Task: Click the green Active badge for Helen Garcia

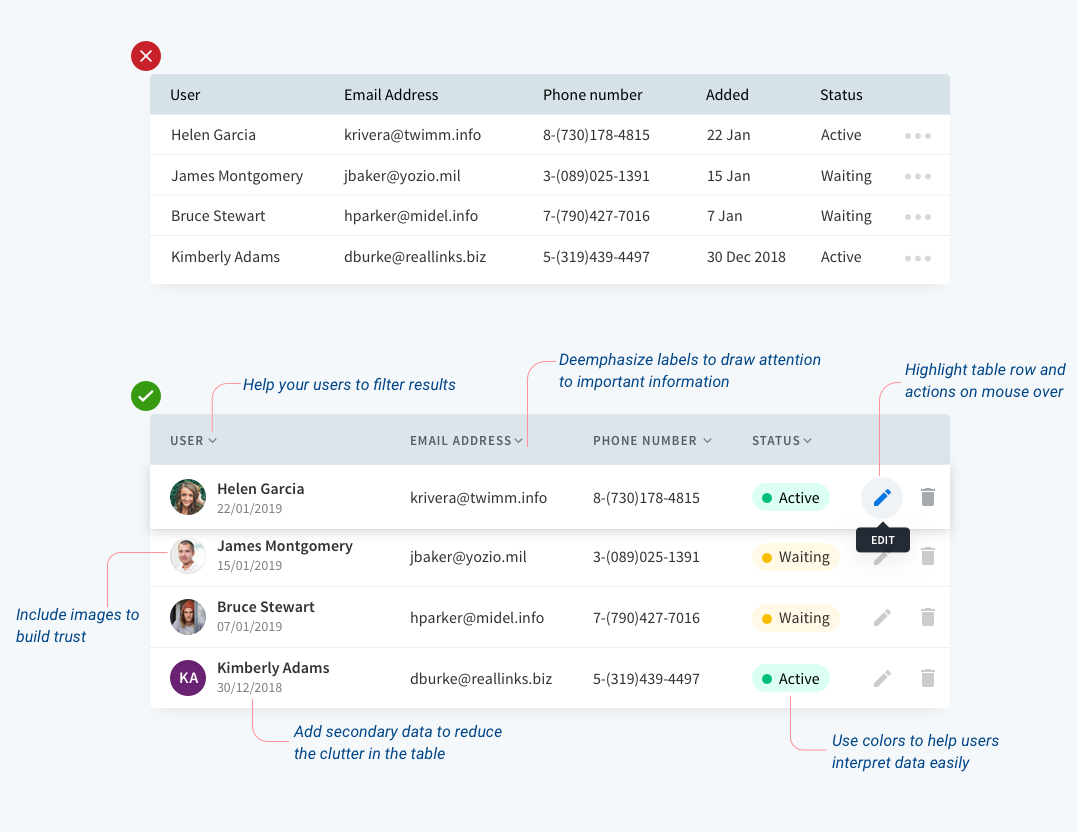Action: coord(791,497)
